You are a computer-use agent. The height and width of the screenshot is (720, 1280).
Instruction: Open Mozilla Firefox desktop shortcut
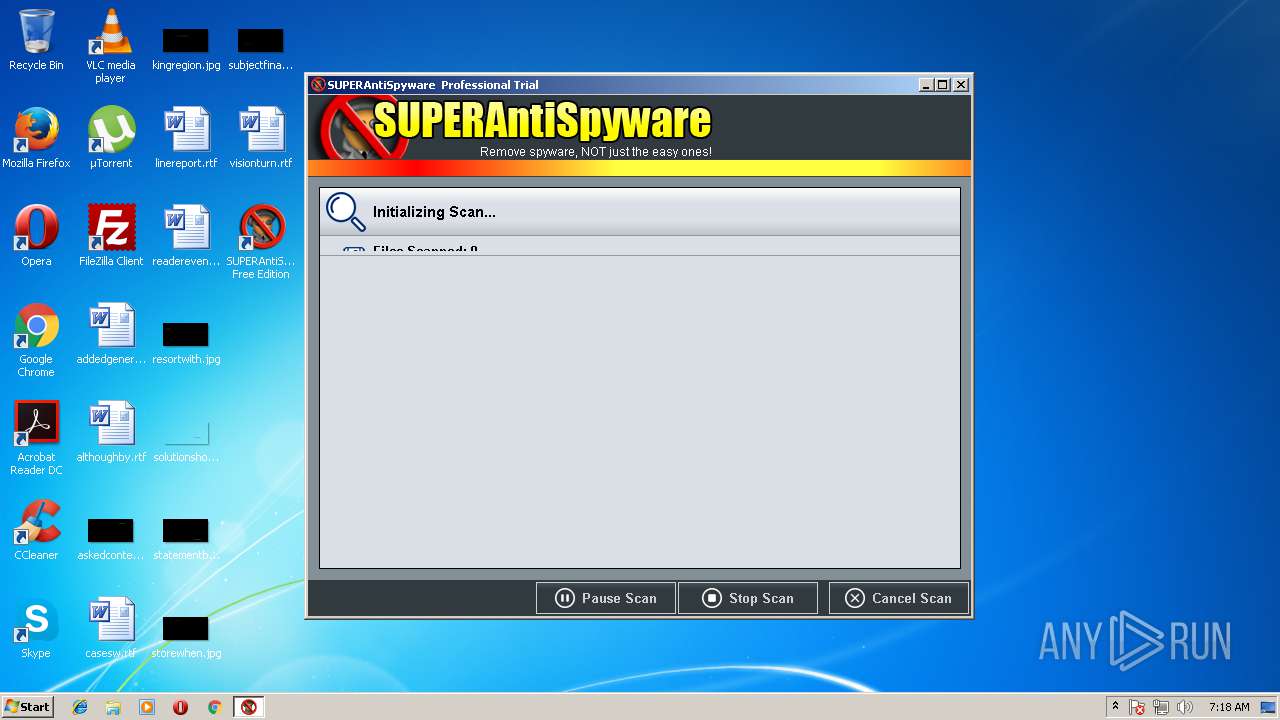(36, 138)
